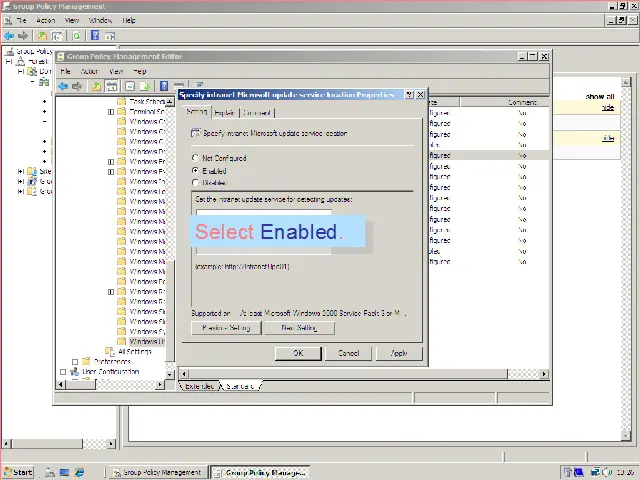Click Apply in Properties dialog
The image size is (640, 480).
click(x=399, y=353)
